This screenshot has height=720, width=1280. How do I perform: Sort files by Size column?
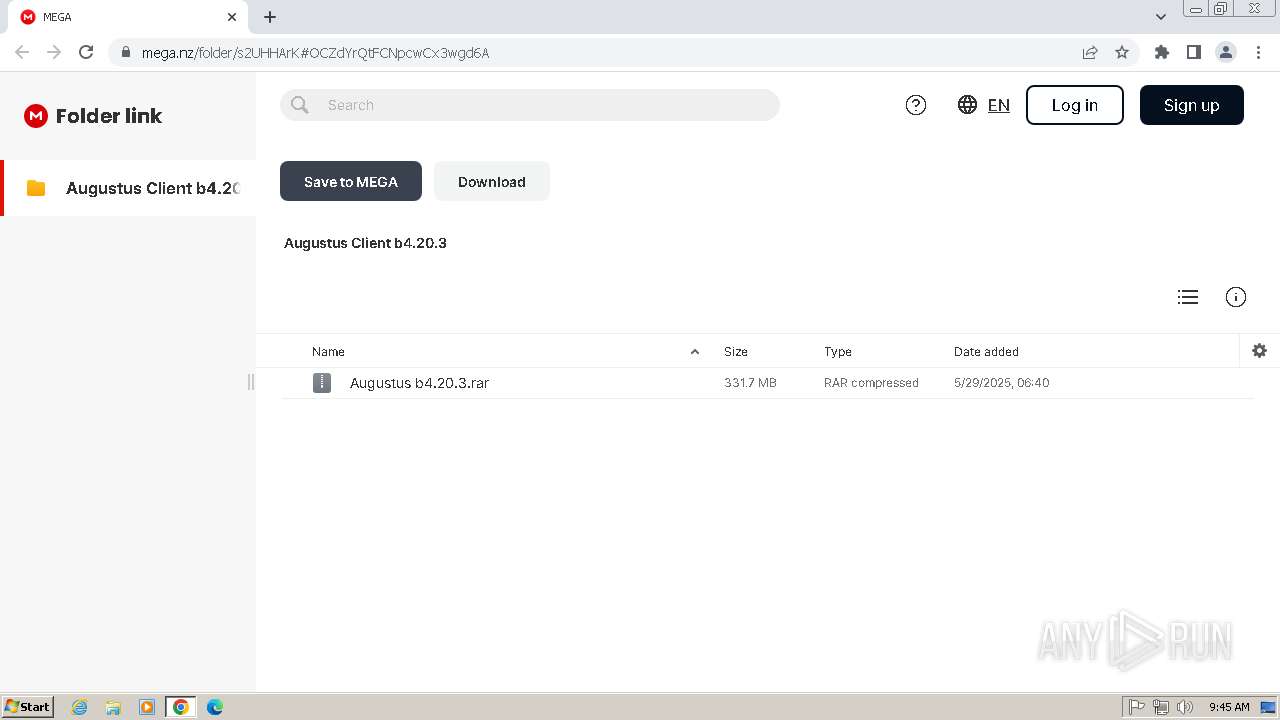tap(736, 352)
